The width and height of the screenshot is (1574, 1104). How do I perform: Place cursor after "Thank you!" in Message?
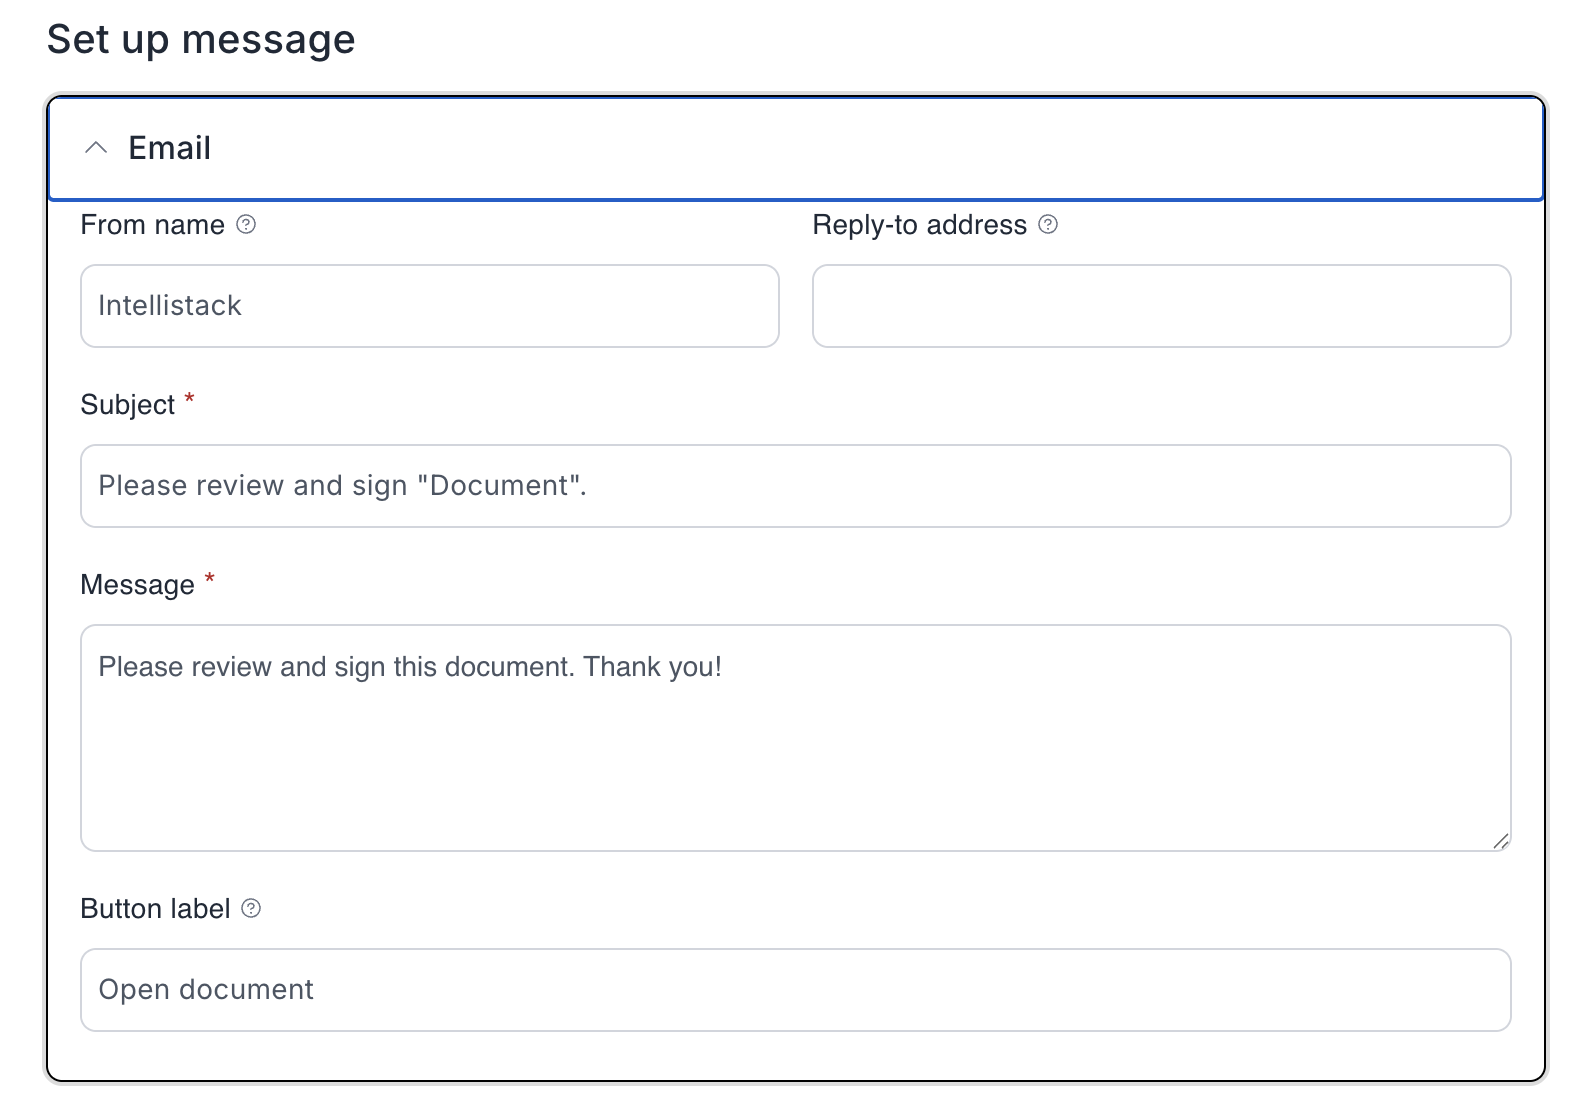click(724, 667)
